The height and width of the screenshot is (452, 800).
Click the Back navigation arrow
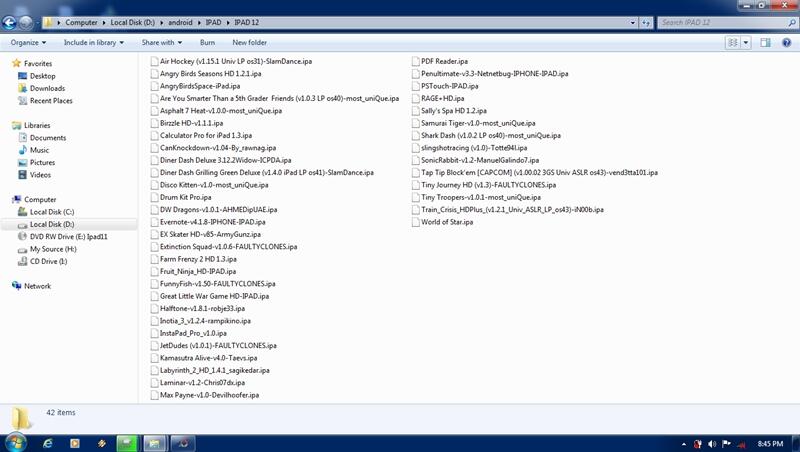pyautogui.click(x=9, y=22)
